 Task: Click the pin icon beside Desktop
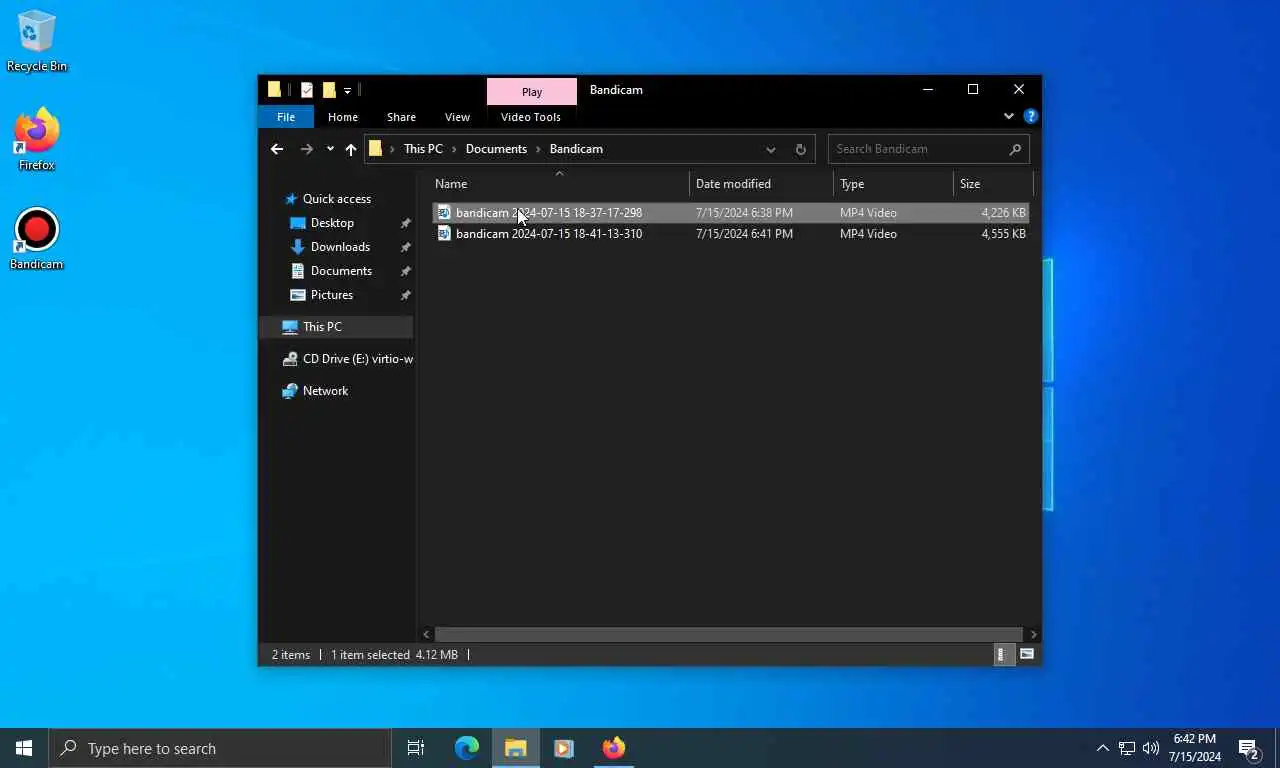coord(405,223)
